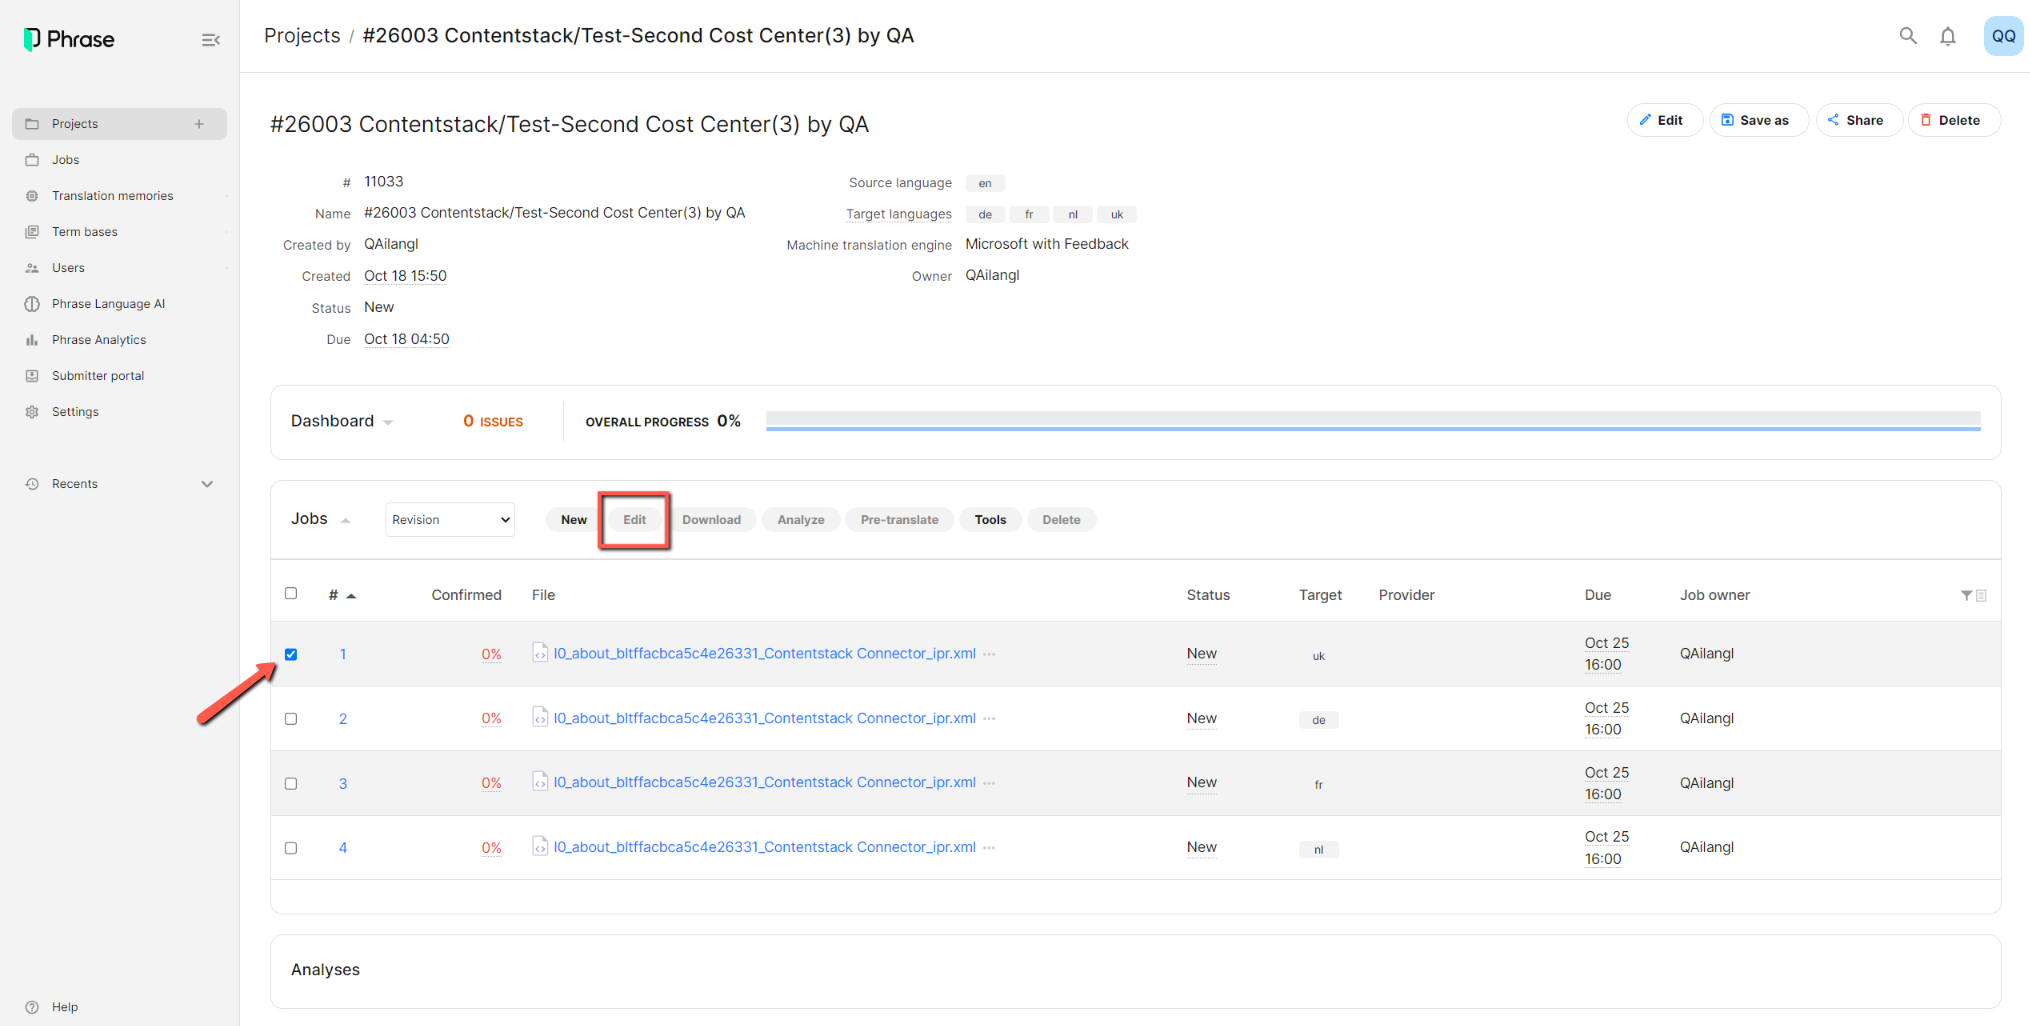Image resolution: width=2030 pixels, height=1026 pixels.
Task: Expand the Recents section chevron
Action: 207,484
